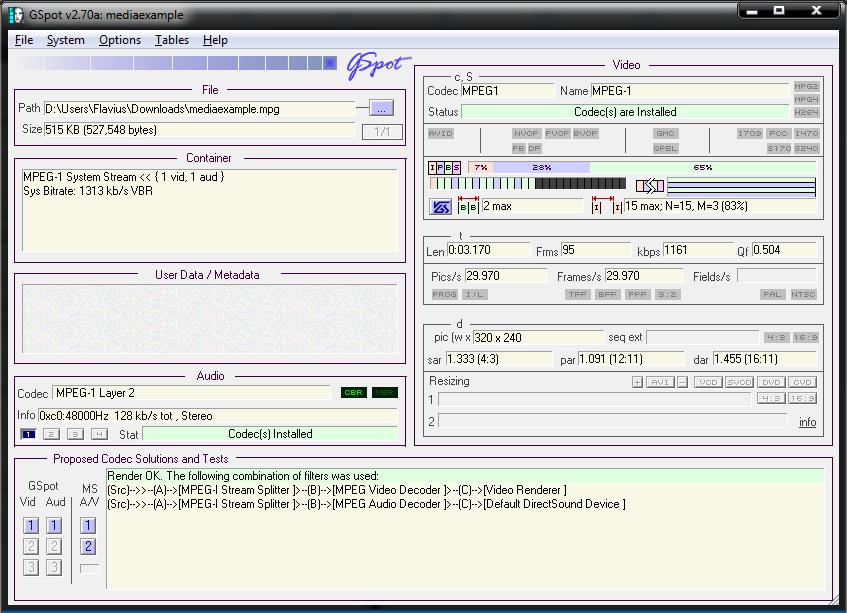Click the Resizing row 2 field
Viewport: 847px width, 613px height.
coord(613,421)
